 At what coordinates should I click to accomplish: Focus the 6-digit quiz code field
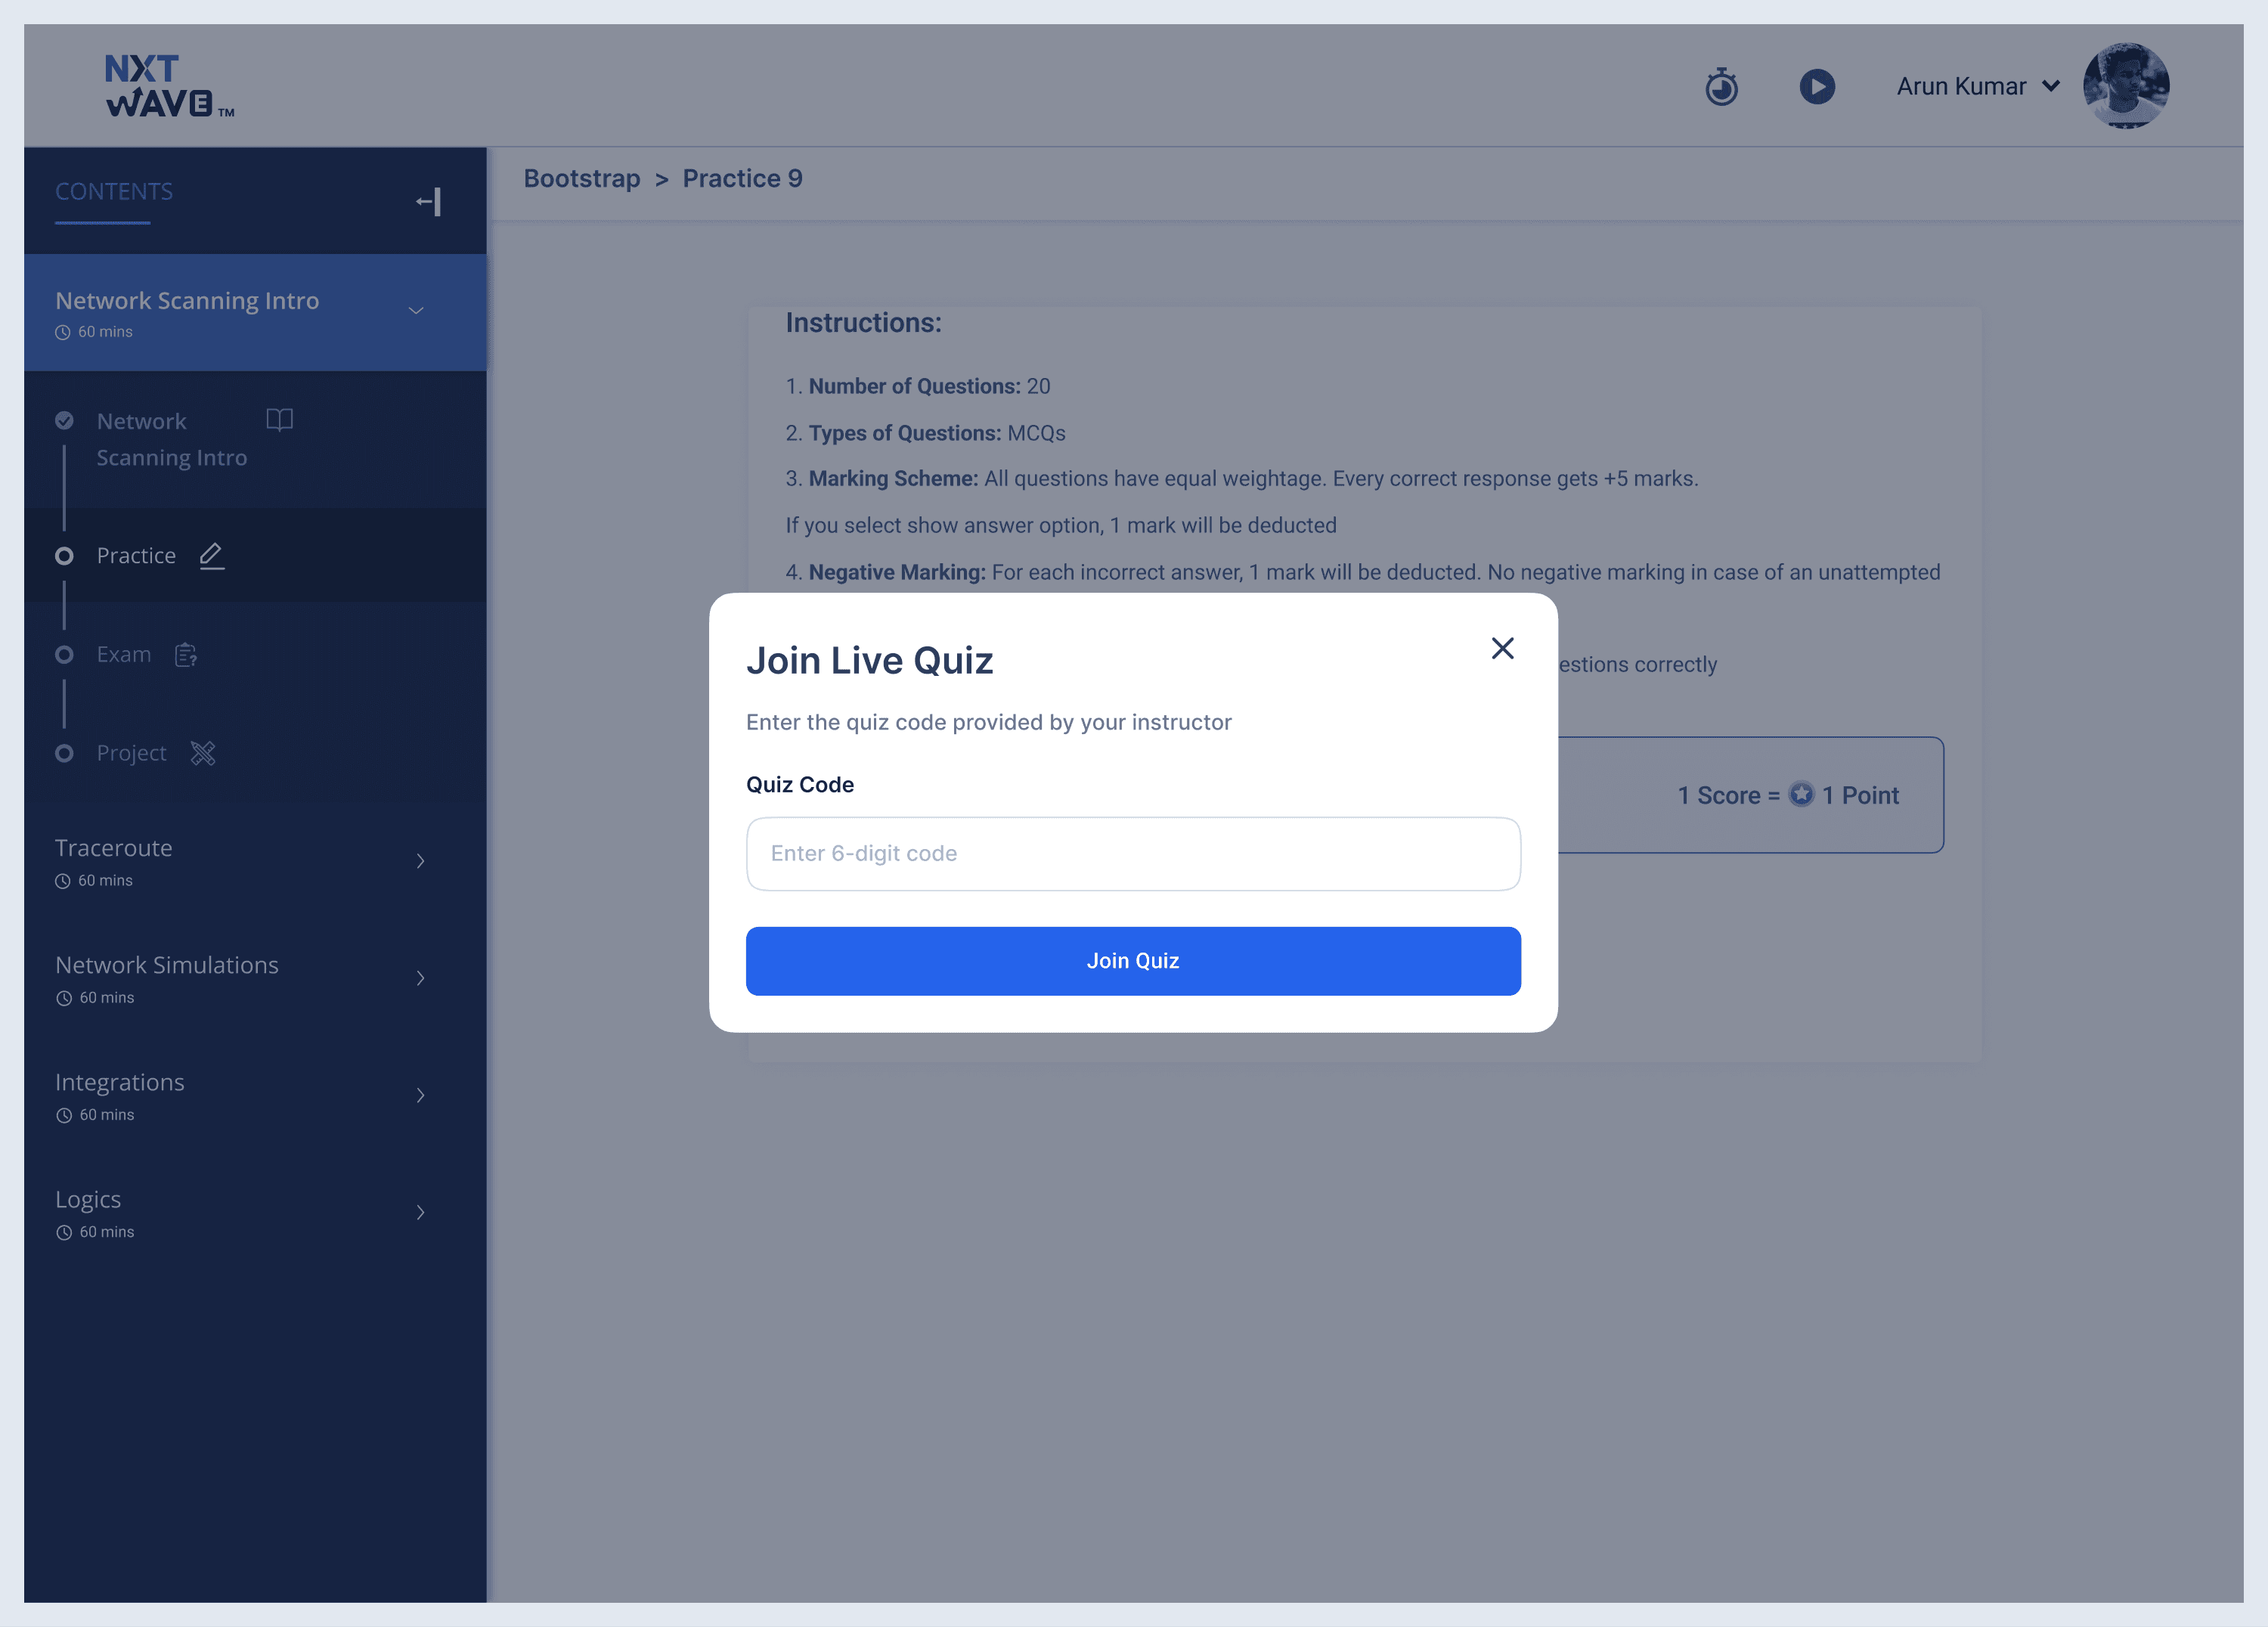(x=1133, y=854)
